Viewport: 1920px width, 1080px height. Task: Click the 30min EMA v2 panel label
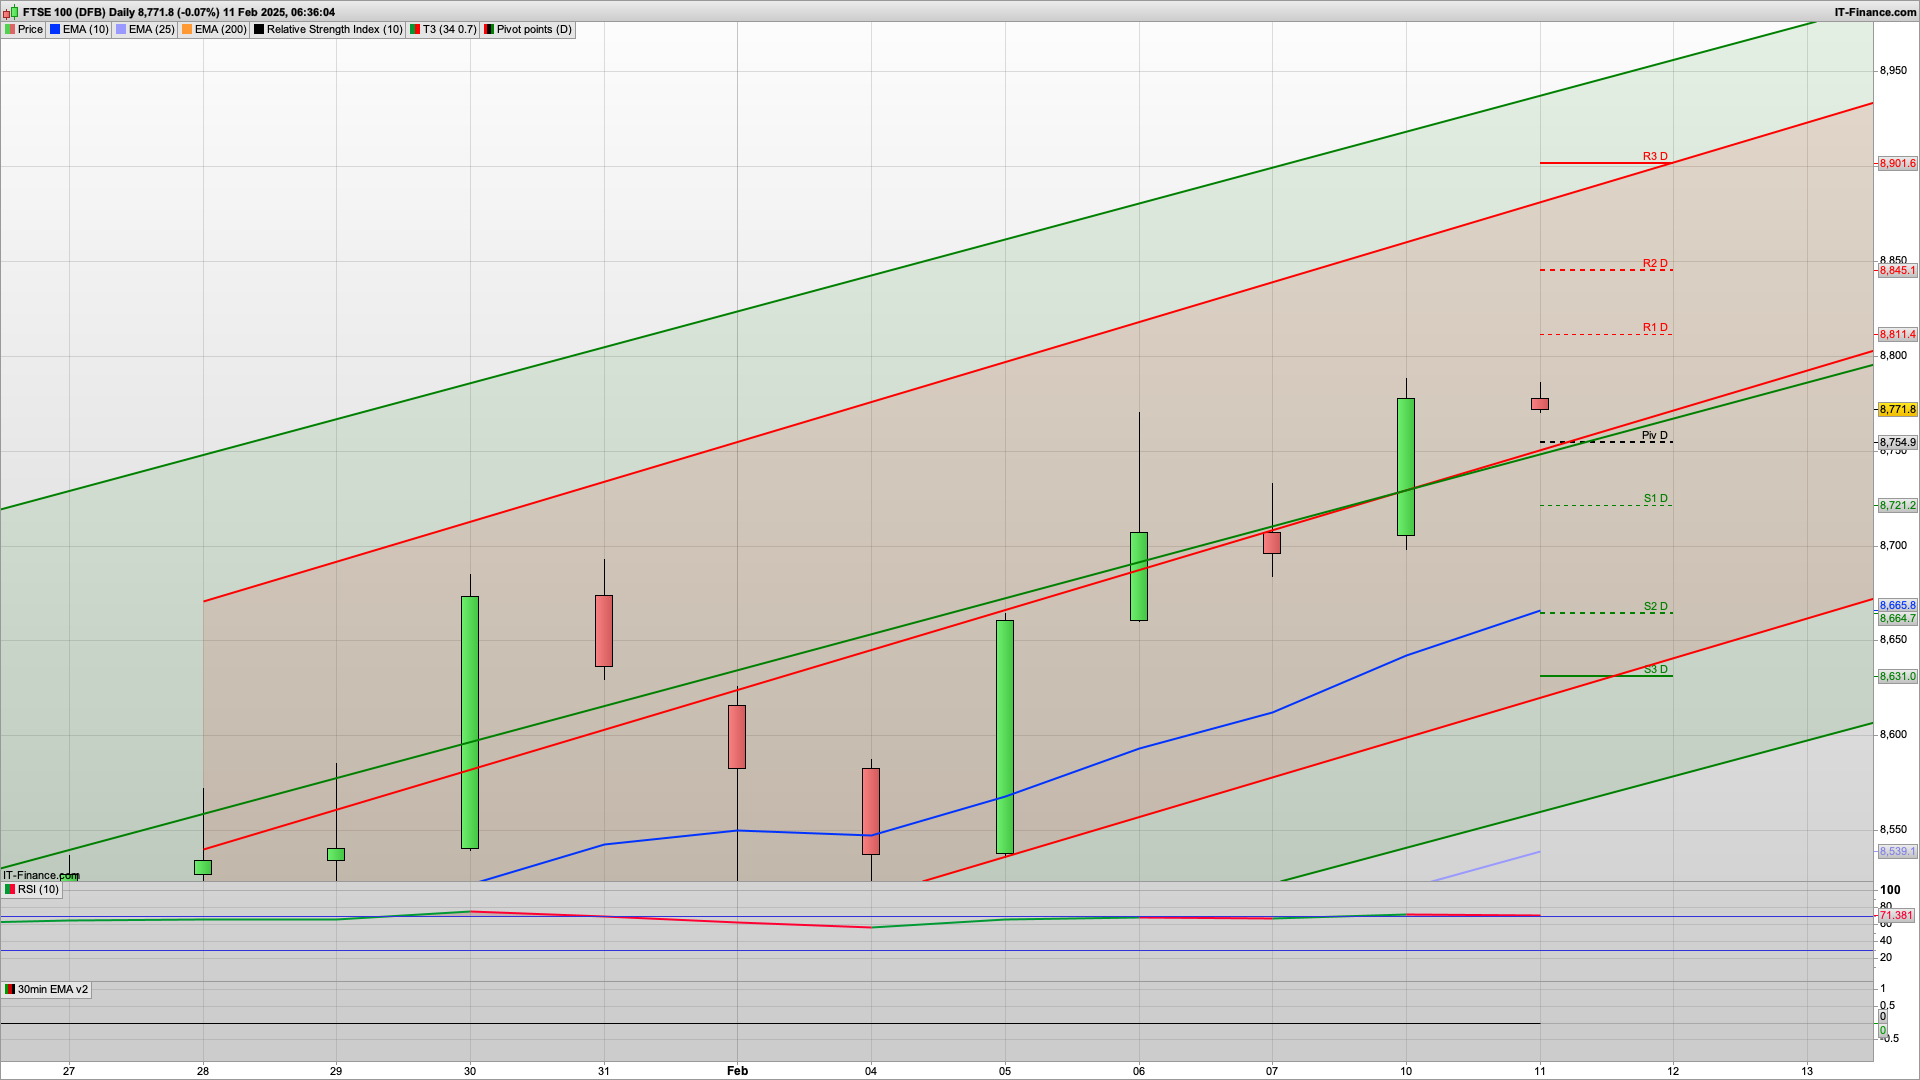[46, 989]
